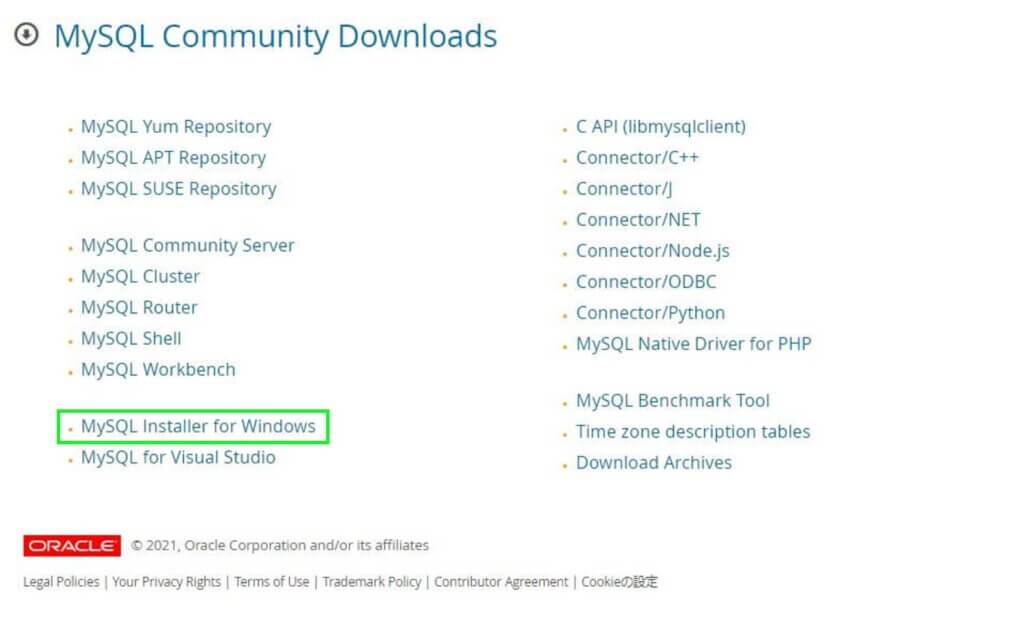1024x625 pixels.
Task: Open MySQL APT Repository link
Action: pos(173,158)
